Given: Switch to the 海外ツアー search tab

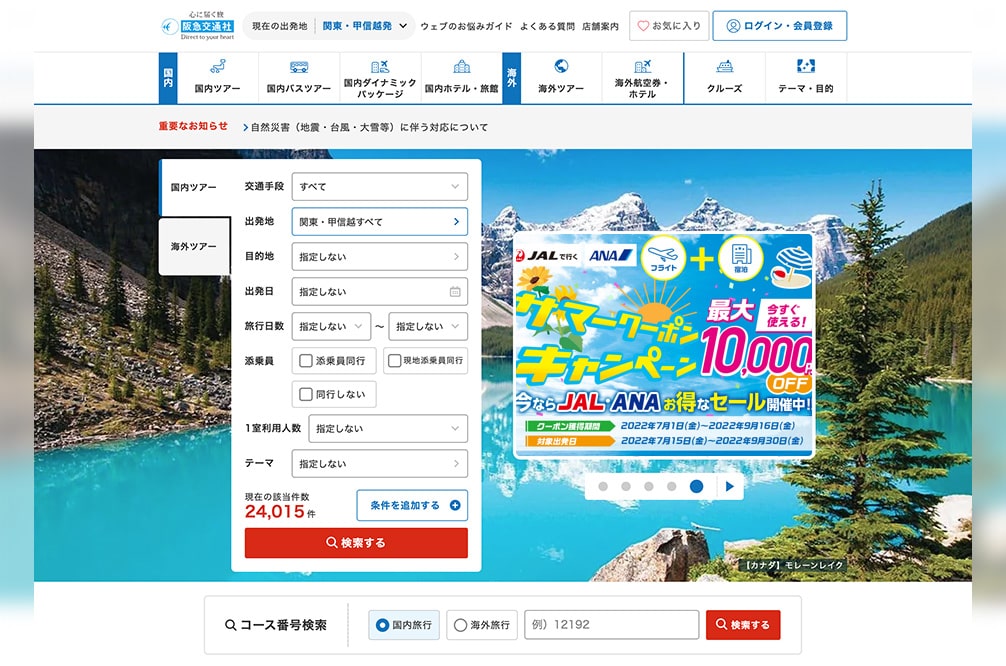Looking at the screenshot, I should pyautogui.click(x=194, y=246).
